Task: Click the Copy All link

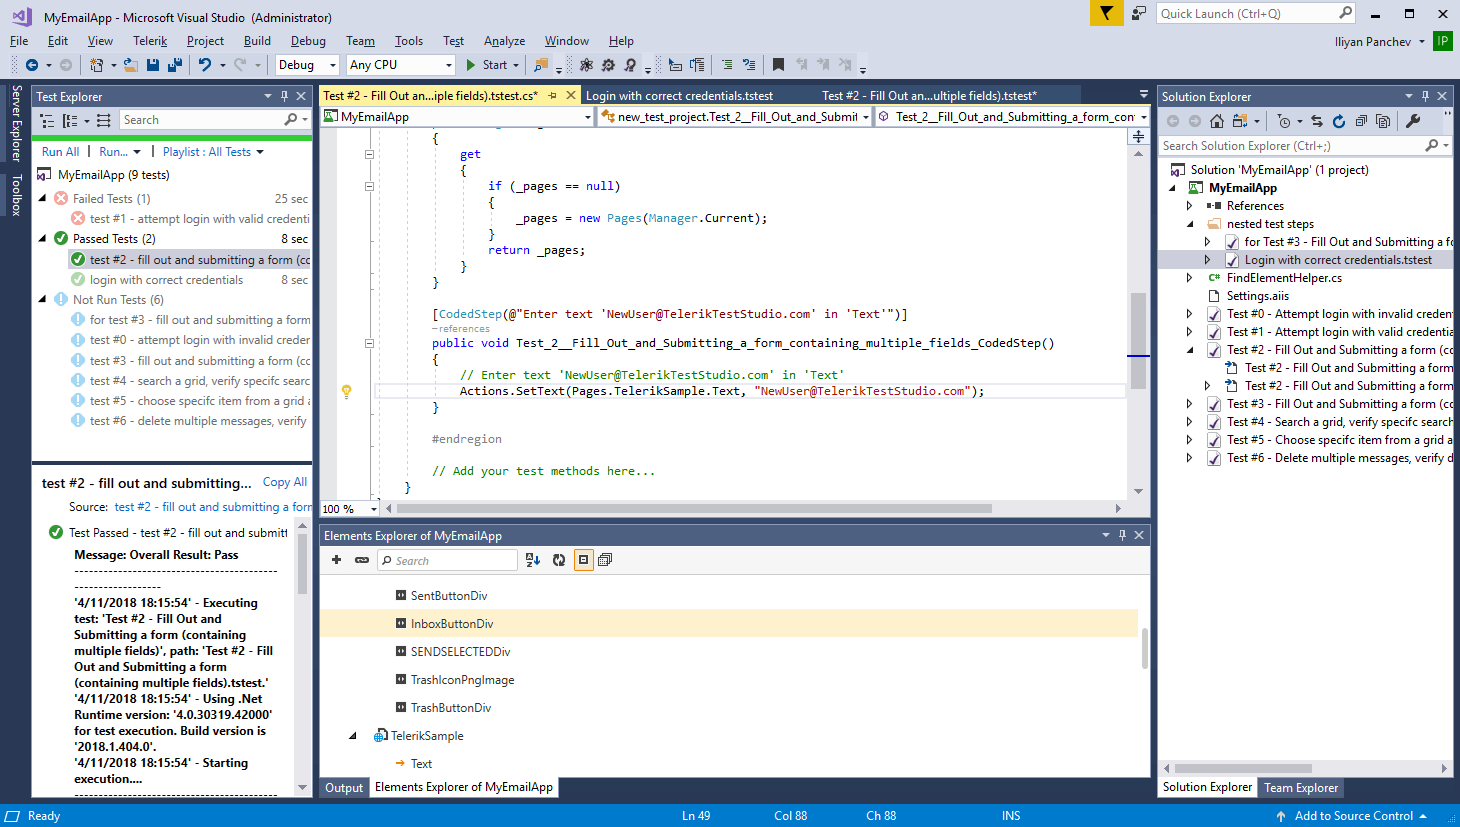Action: click(x=285, y=482)
